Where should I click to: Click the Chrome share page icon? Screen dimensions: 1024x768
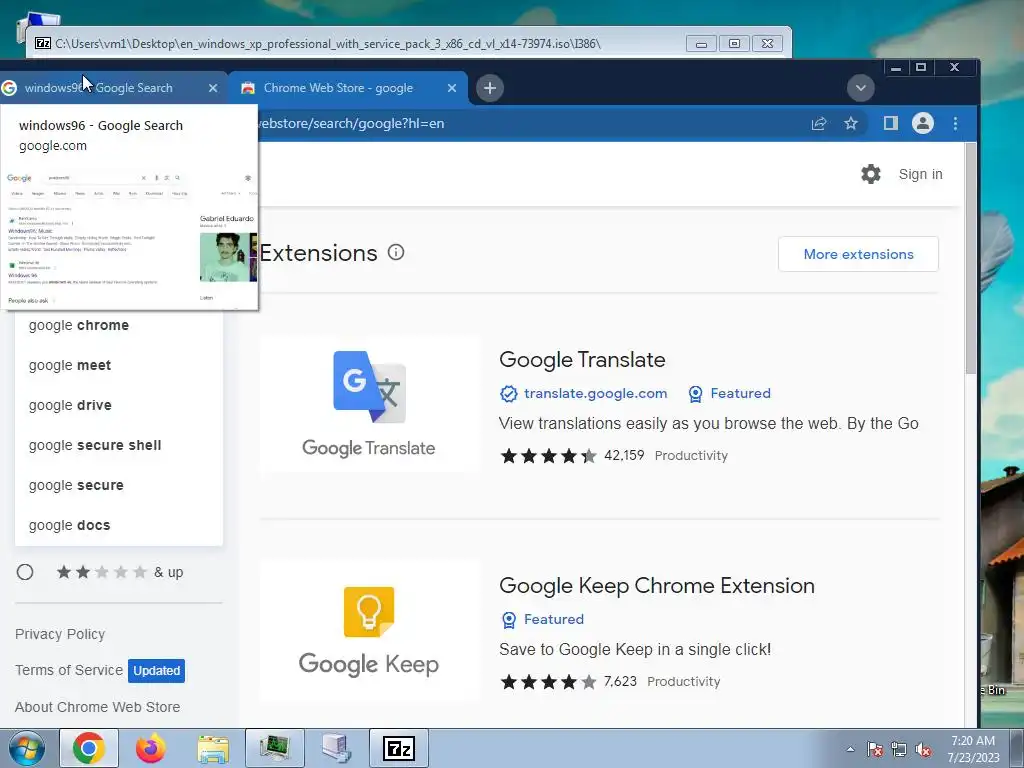818,123
